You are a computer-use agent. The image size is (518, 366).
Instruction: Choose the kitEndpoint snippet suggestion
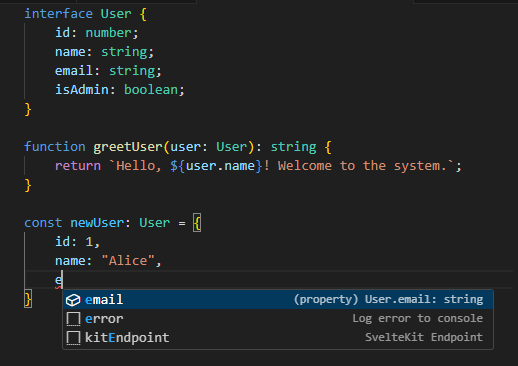(x=278, y=338)
